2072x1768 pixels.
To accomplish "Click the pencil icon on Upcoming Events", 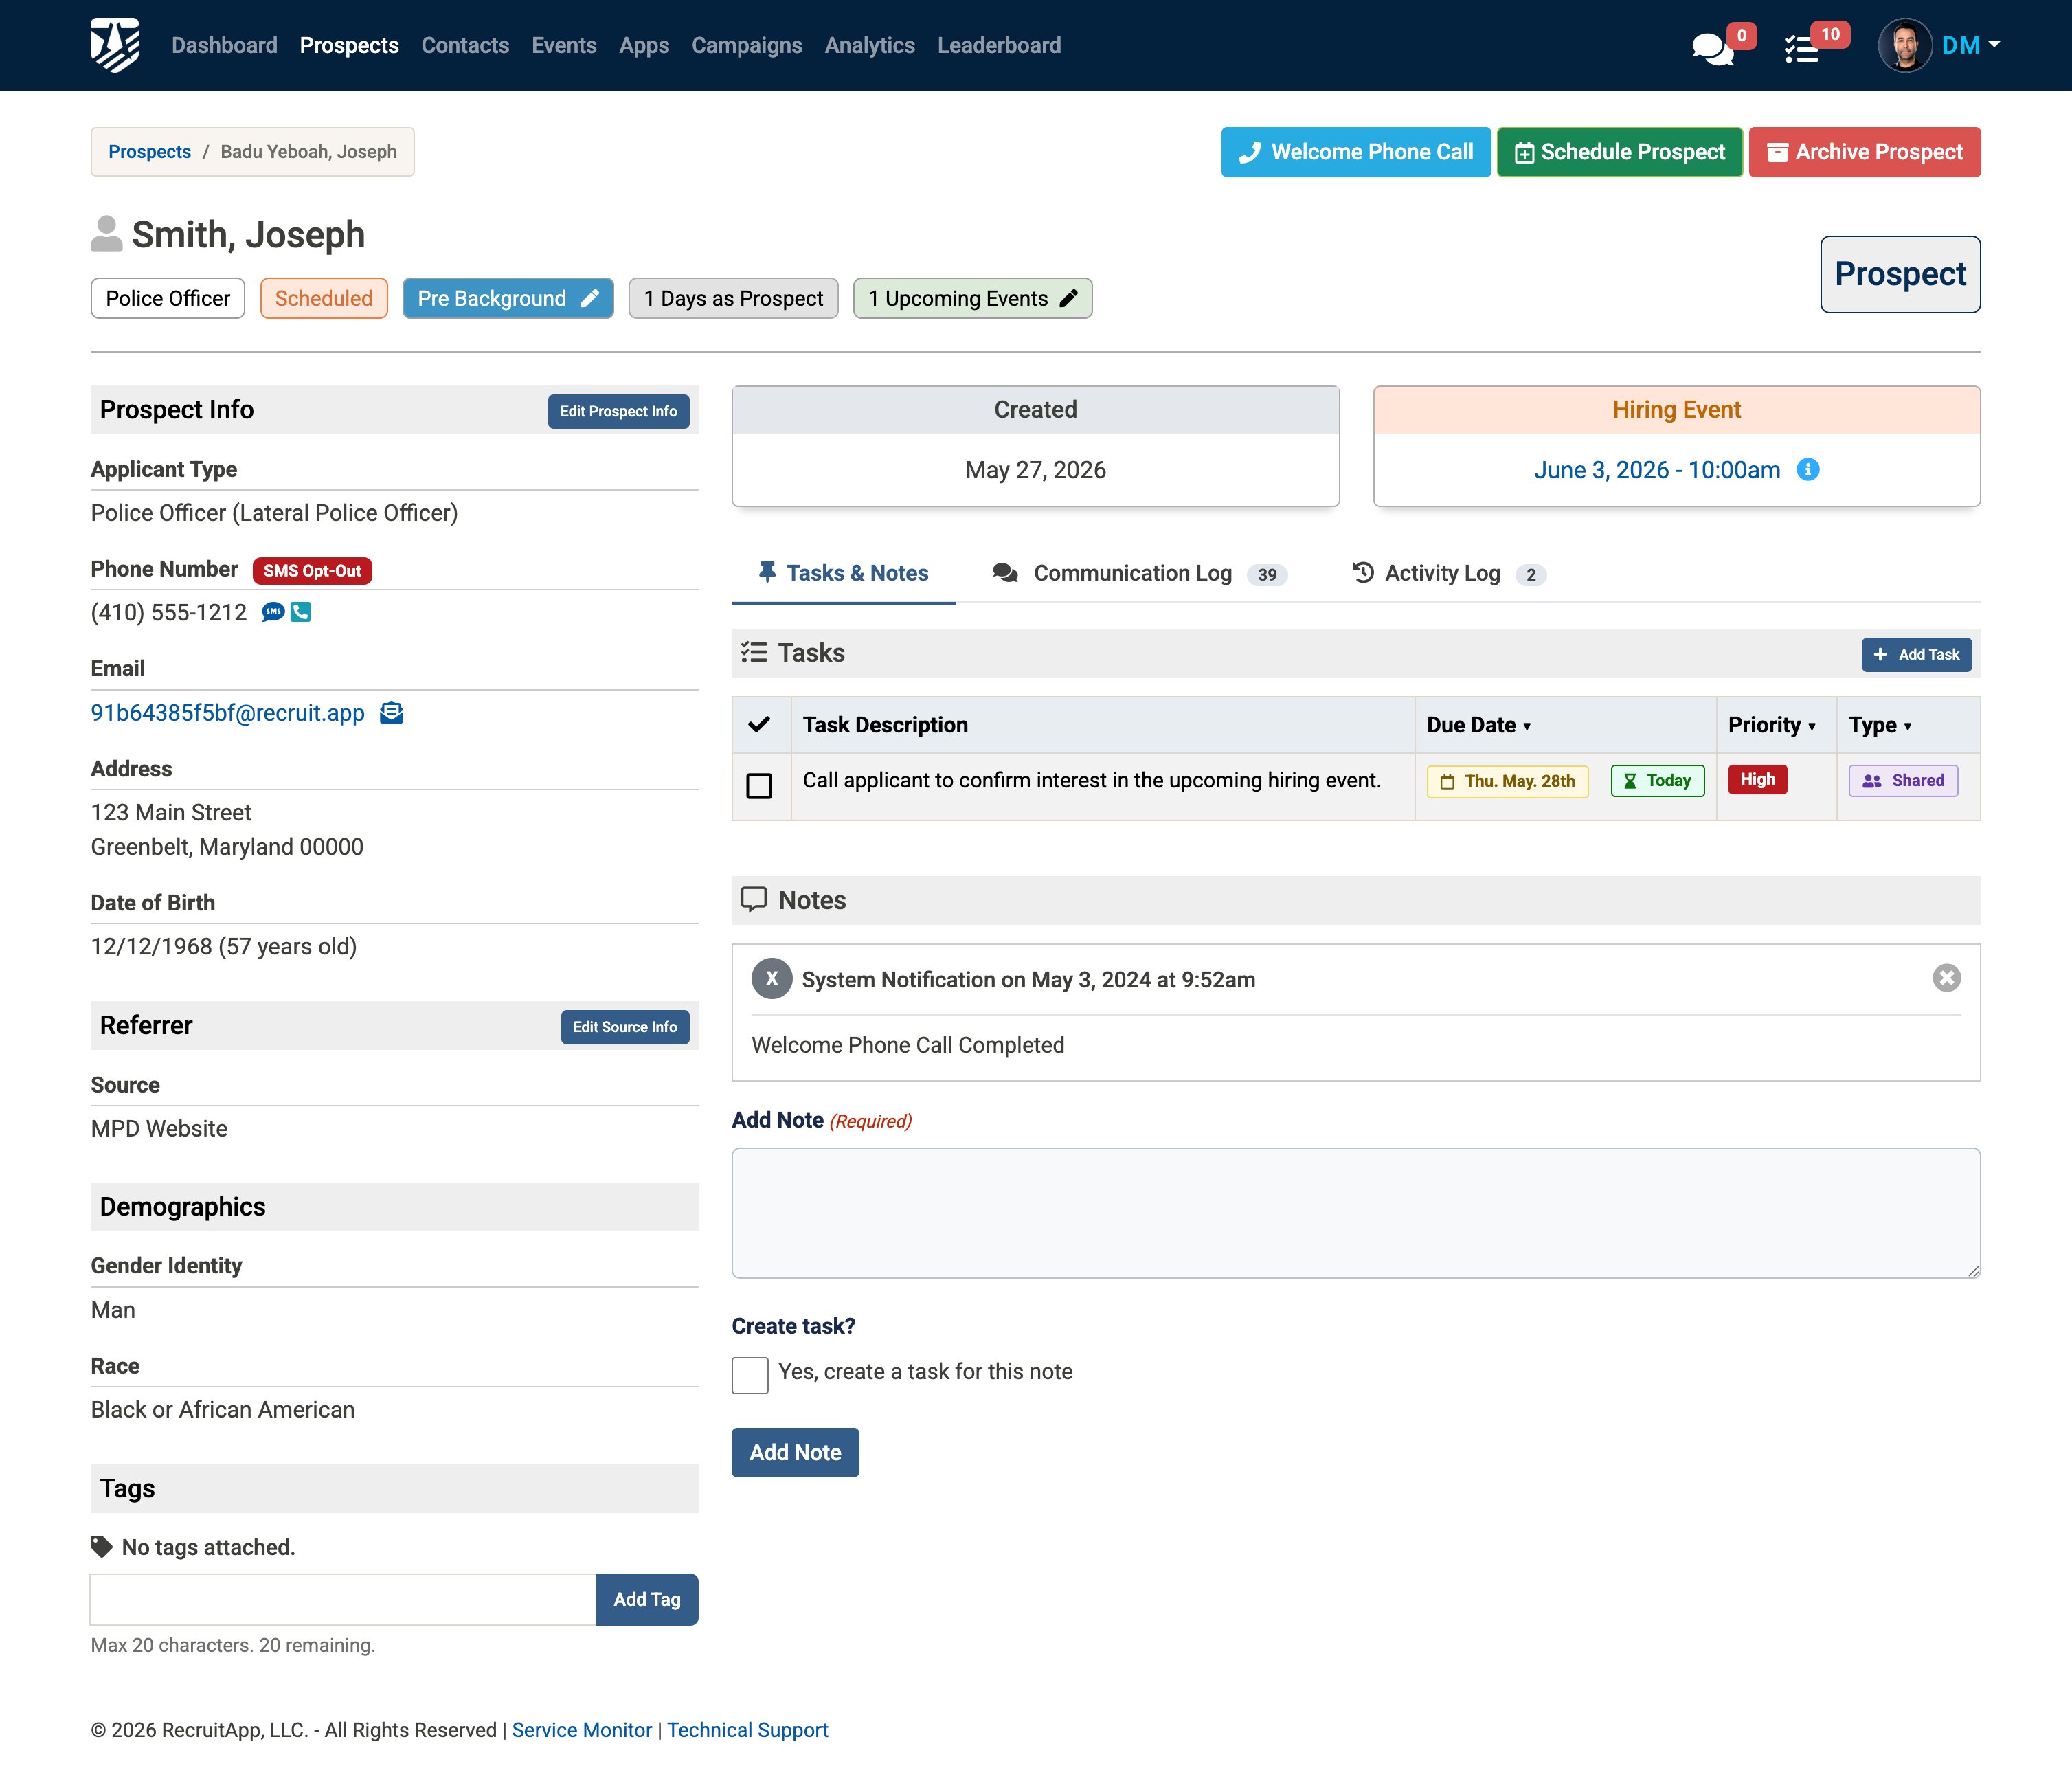I will tap(1069, 298).
